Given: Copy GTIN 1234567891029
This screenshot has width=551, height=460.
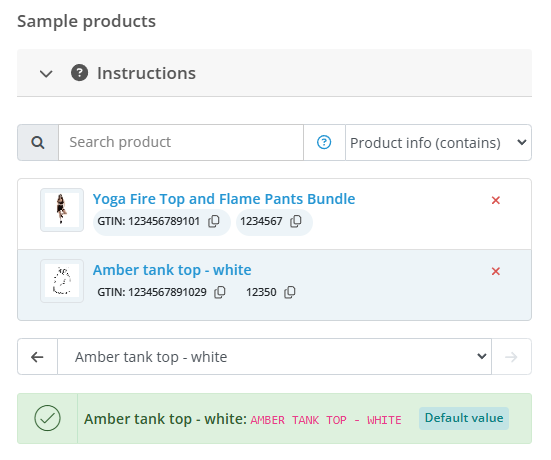Looking at the screenshot, I should pos(220,292).
